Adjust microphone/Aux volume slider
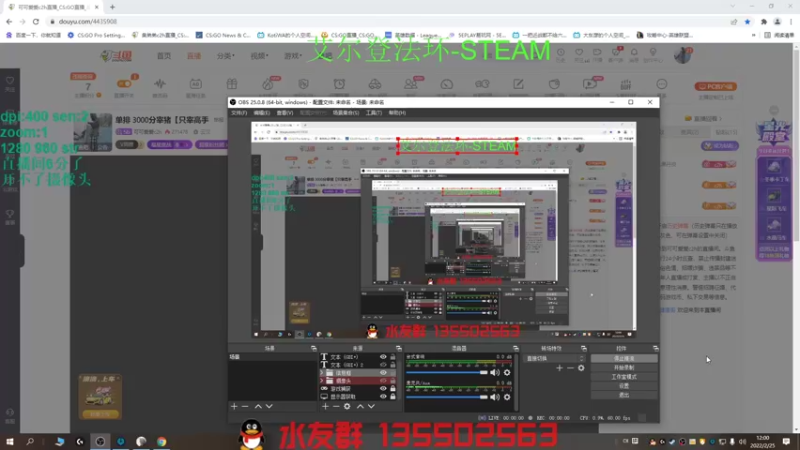Image resolution: width=800 pixels, height=450 pixels. pyautogui.click(x=447, y=397)
